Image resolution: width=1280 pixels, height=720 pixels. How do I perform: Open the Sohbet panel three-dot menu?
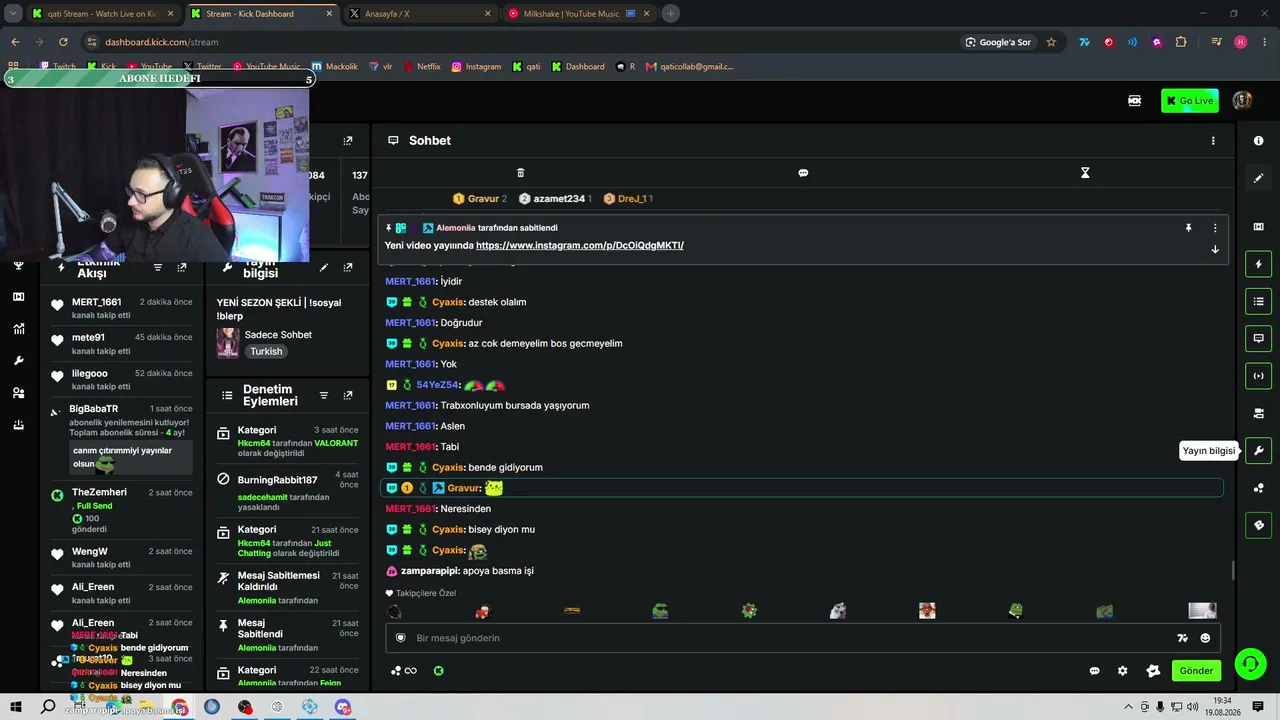point(1213,141)
